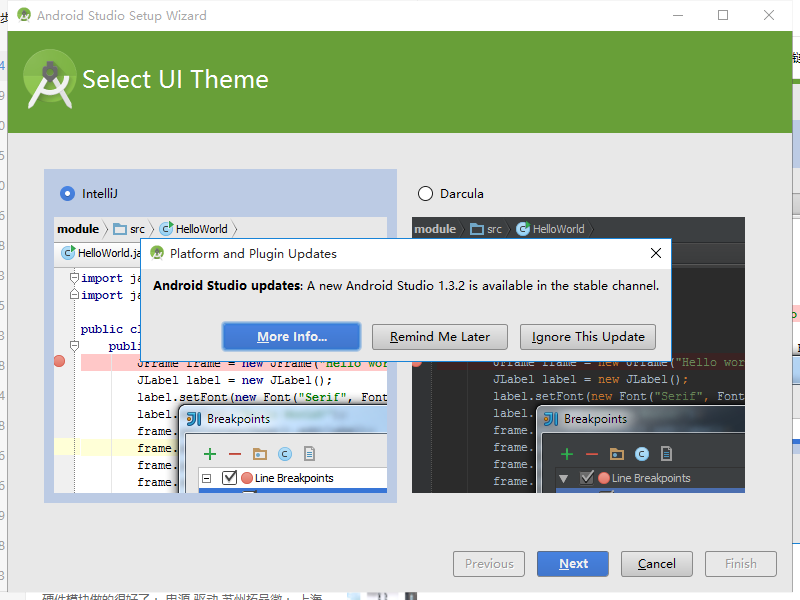Click the green plus icon in Darcula Breakpoints preview
This screenshot has height=600, width=800.
click(567, 454)
